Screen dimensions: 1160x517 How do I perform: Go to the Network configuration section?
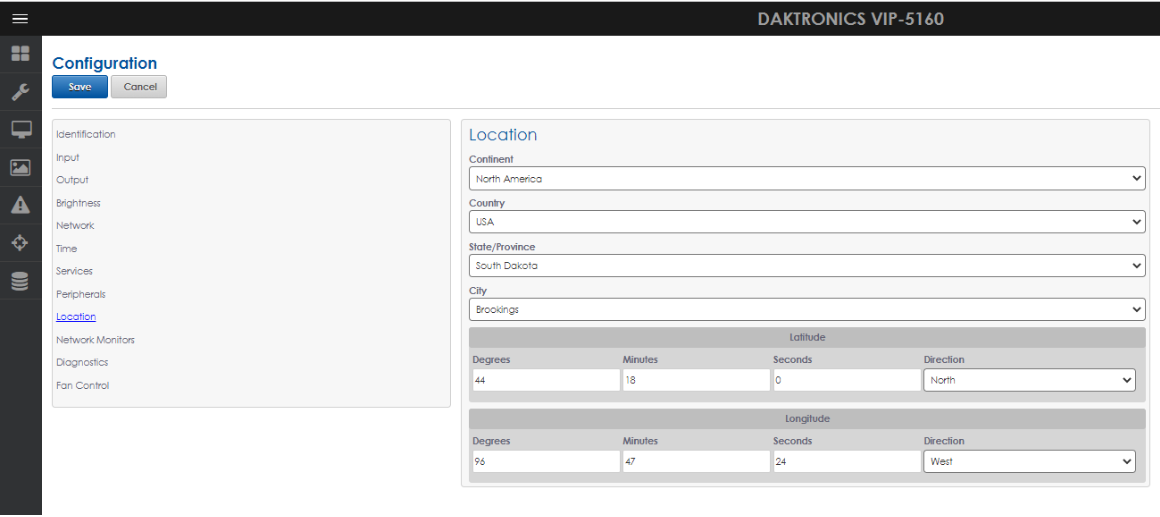click(x=75, y=226)
